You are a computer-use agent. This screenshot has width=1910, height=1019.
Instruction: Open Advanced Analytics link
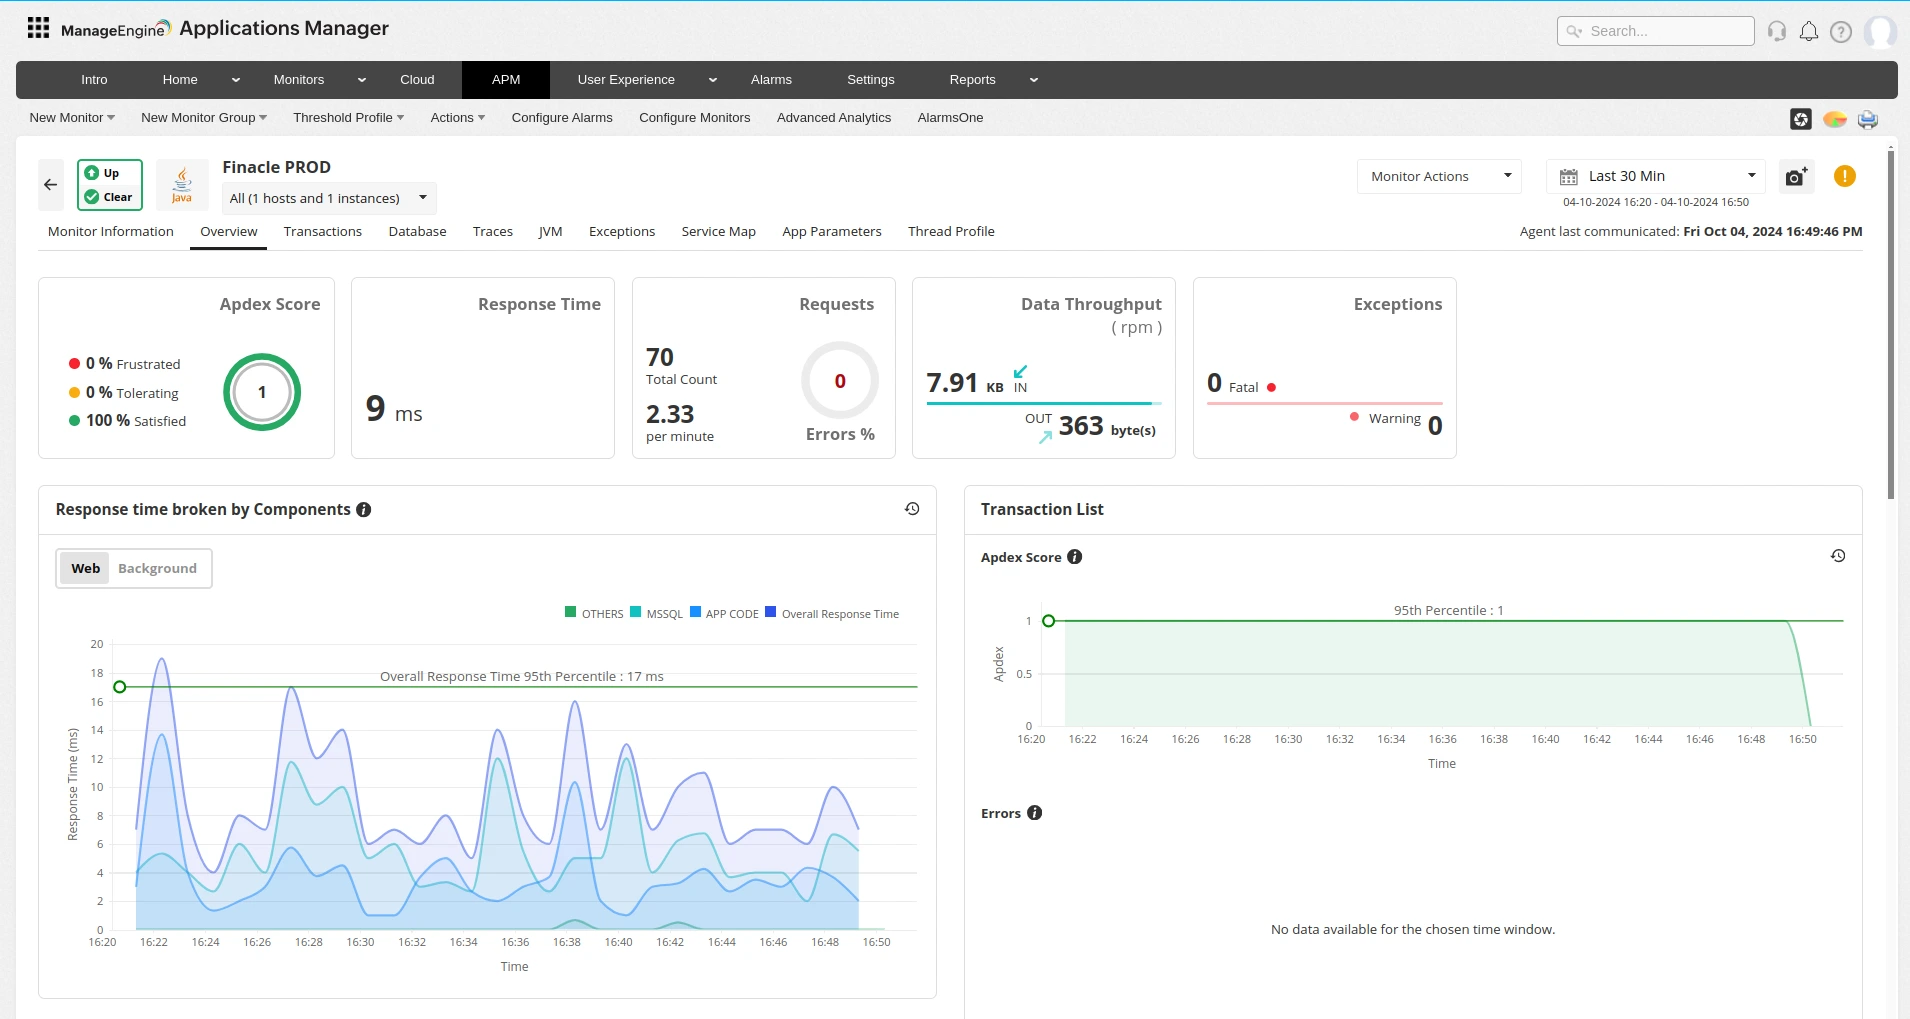pos(833,117)
